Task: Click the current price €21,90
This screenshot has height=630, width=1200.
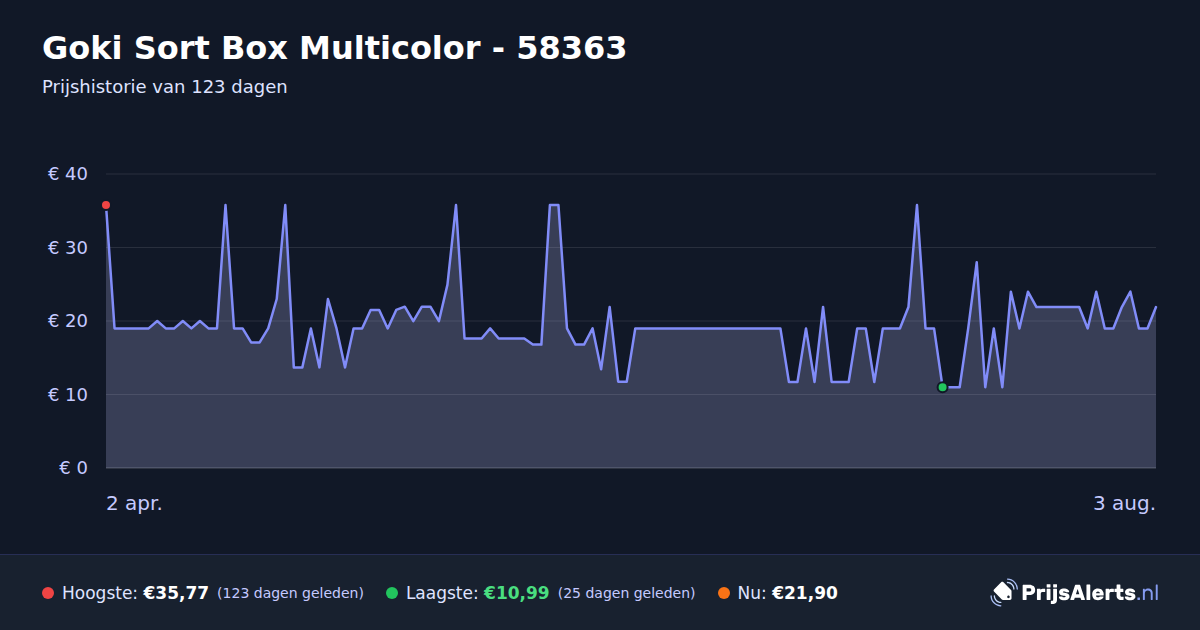Action: [x=805, y=593]
